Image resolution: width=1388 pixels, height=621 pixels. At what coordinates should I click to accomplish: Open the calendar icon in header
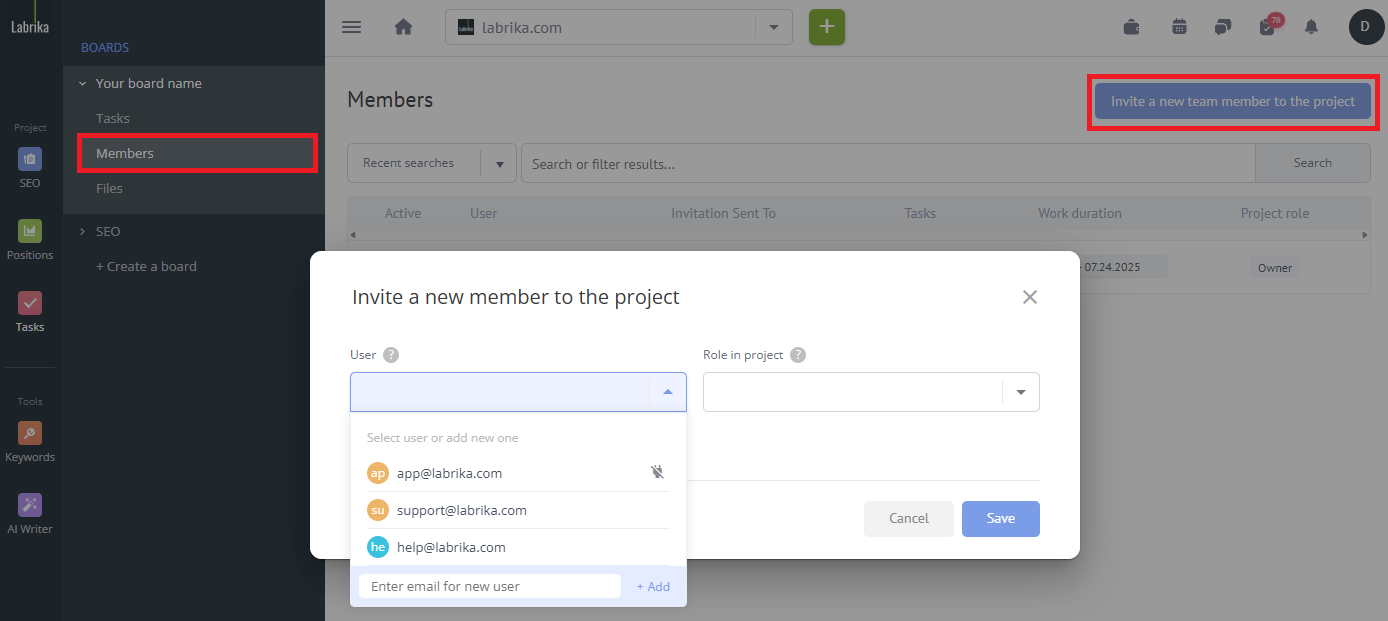(x=1179, y=27)
